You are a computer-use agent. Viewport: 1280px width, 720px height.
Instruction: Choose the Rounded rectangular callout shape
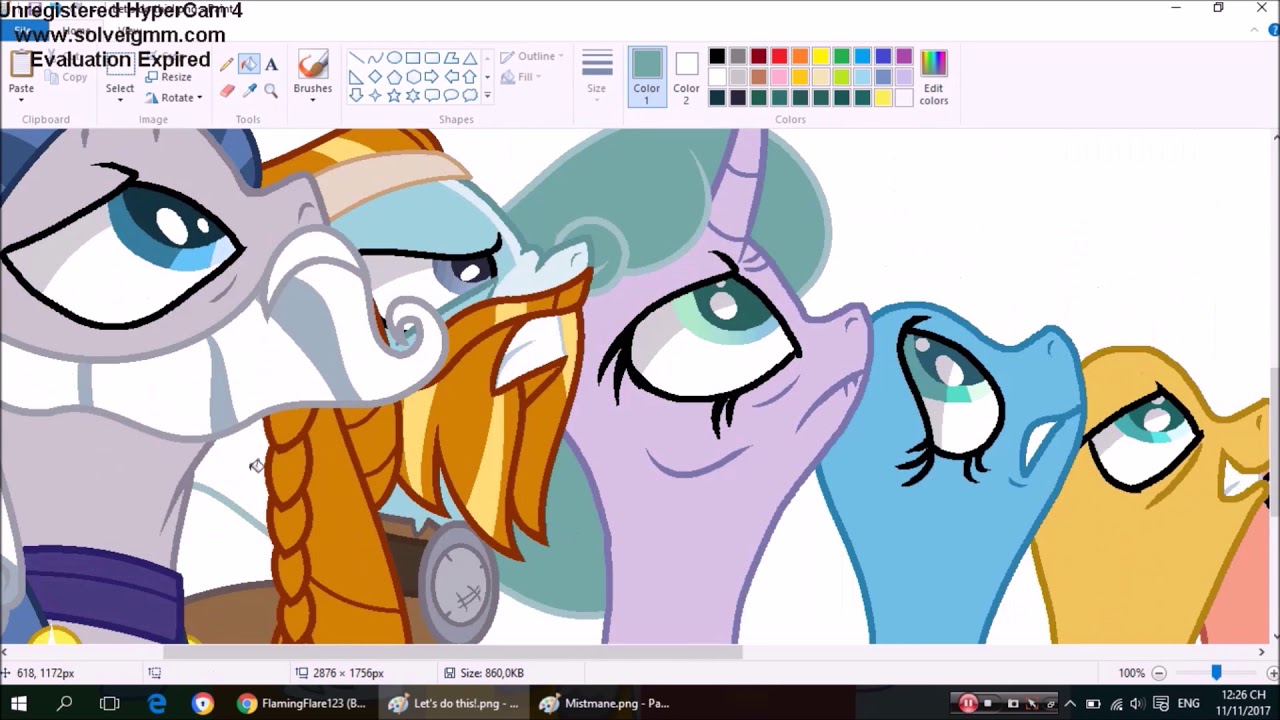[x=432, y=96]
